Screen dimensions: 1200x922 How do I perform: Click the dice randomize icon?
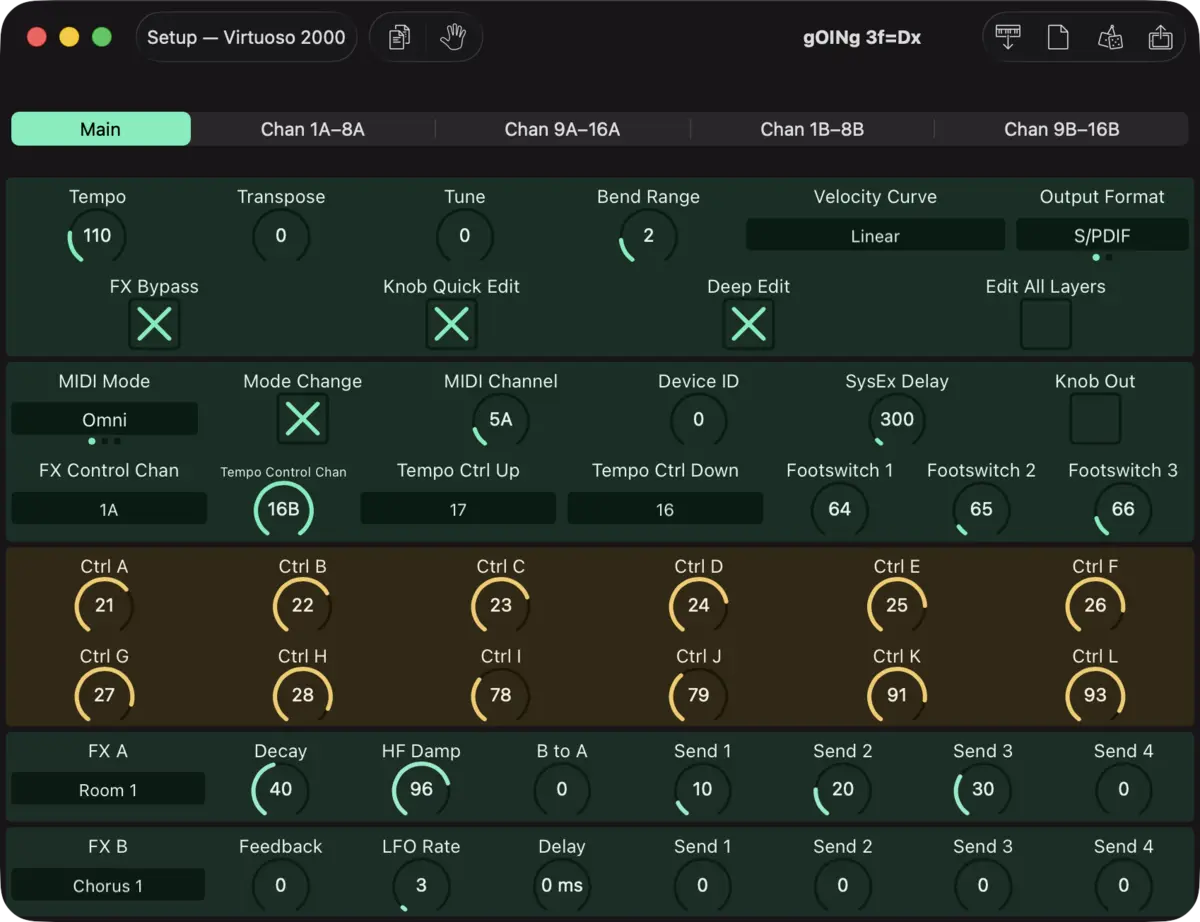[x=1109, y=38]
